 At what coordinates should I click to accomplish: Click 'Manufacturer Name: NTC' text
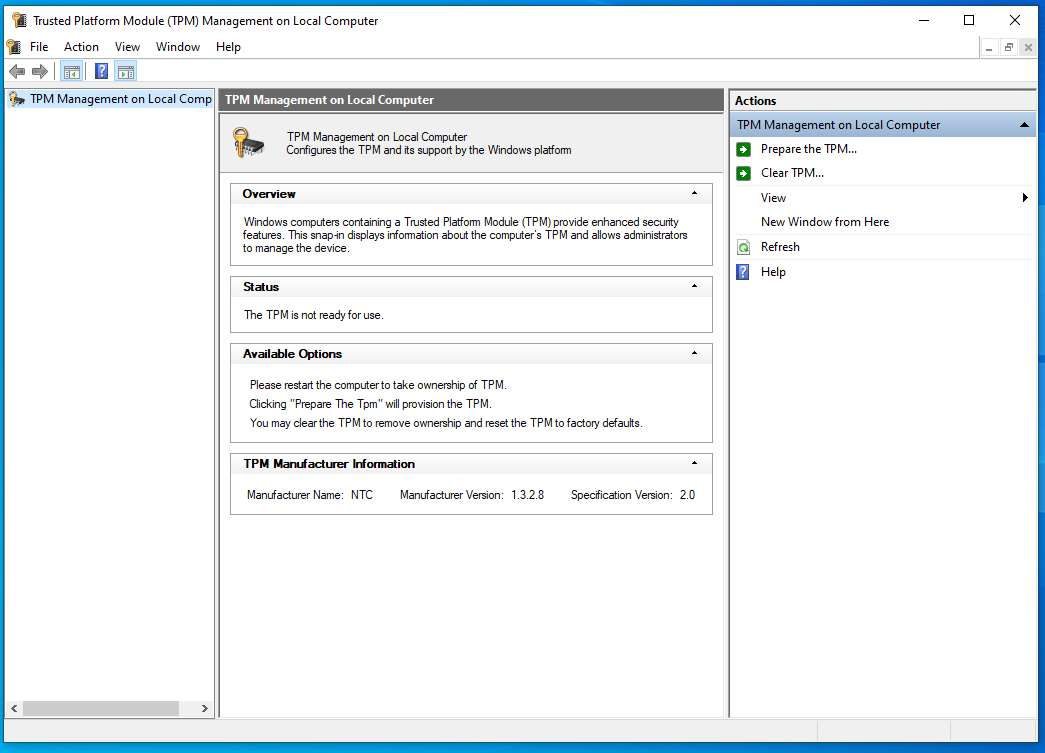coord(310,495)
